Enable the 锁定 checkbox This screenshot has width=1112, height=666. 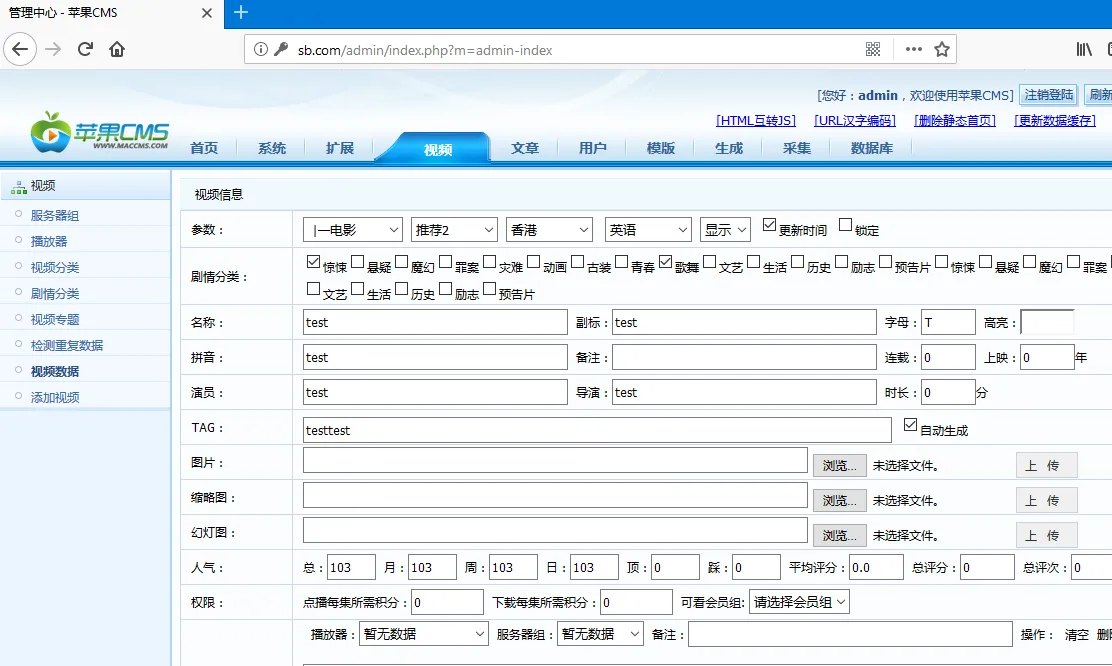coord(845,225)
